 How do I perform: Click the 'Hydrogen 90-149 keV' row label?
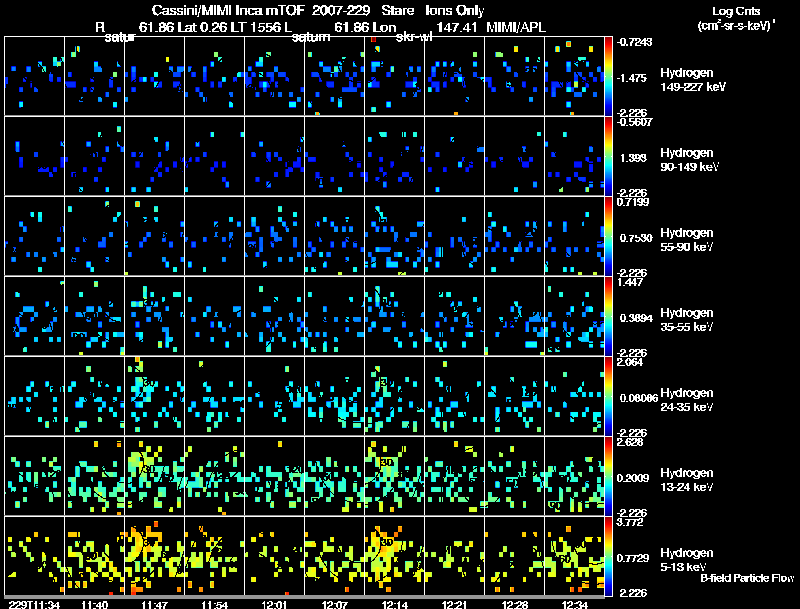click(690, 160)
